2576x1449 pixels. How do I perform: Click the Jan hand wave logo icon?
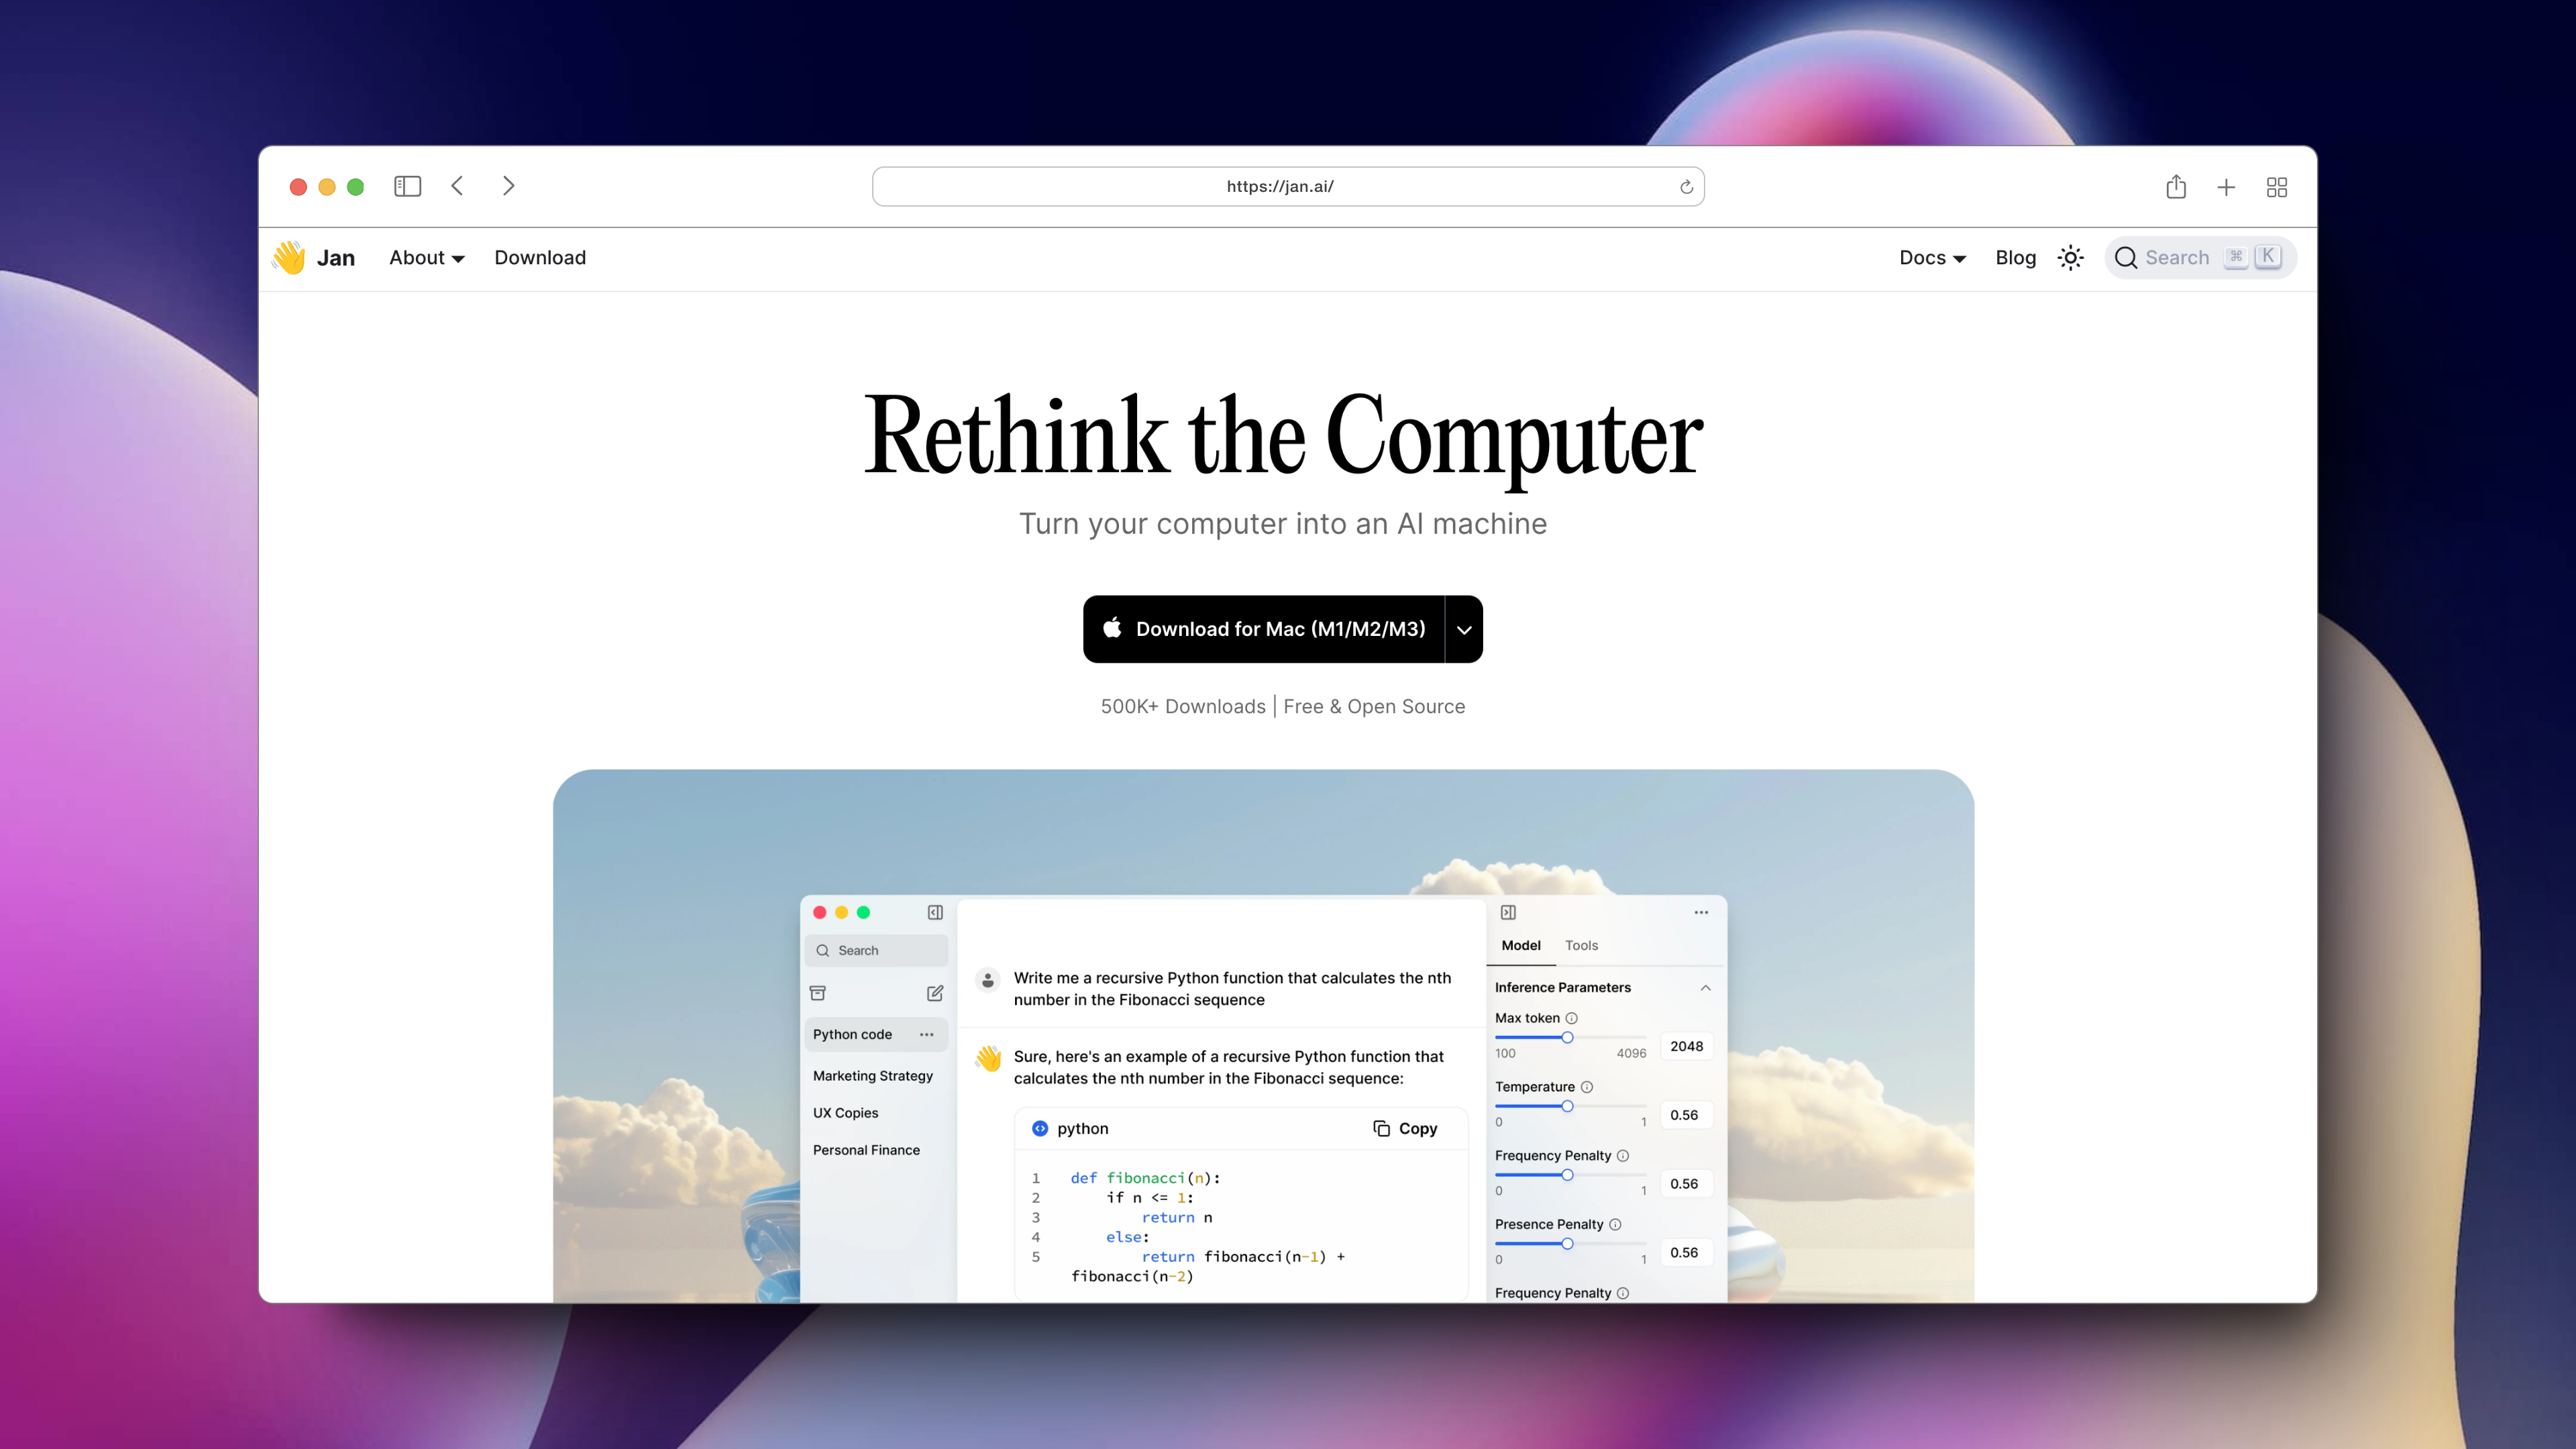click(288, 256)
